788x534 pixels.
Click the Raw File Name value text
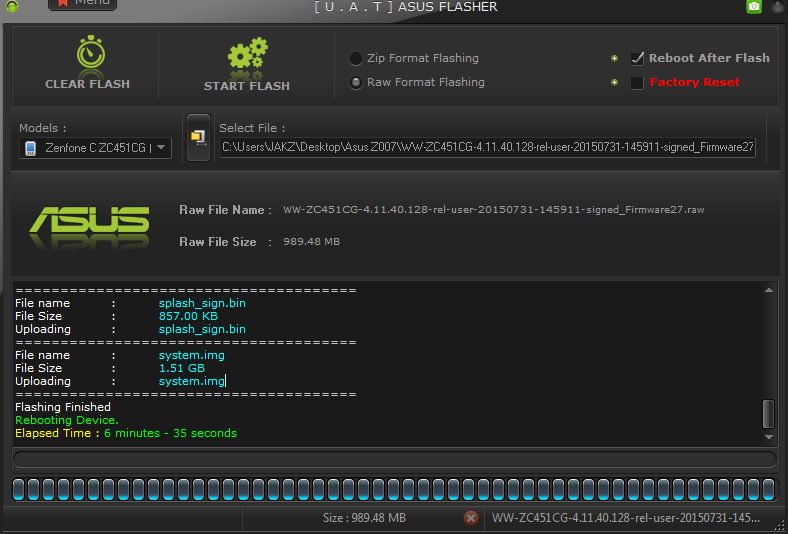[x=494, y=210]
